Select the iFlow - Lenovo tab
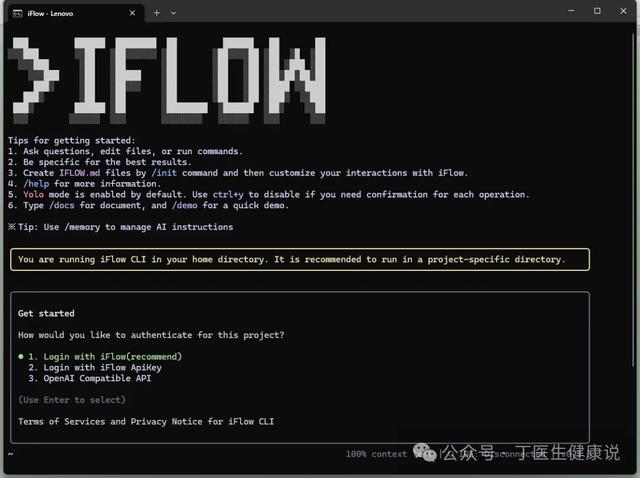 74,13
